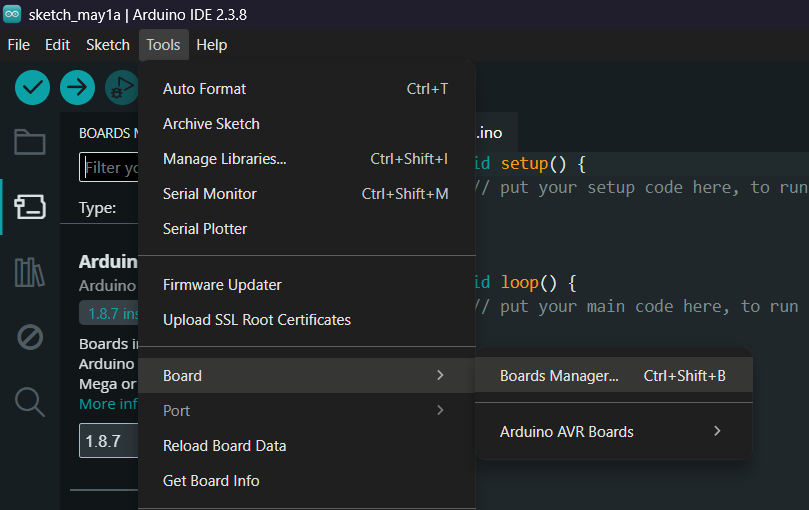Click the Arduino logo in title bar

click(12, 14)
